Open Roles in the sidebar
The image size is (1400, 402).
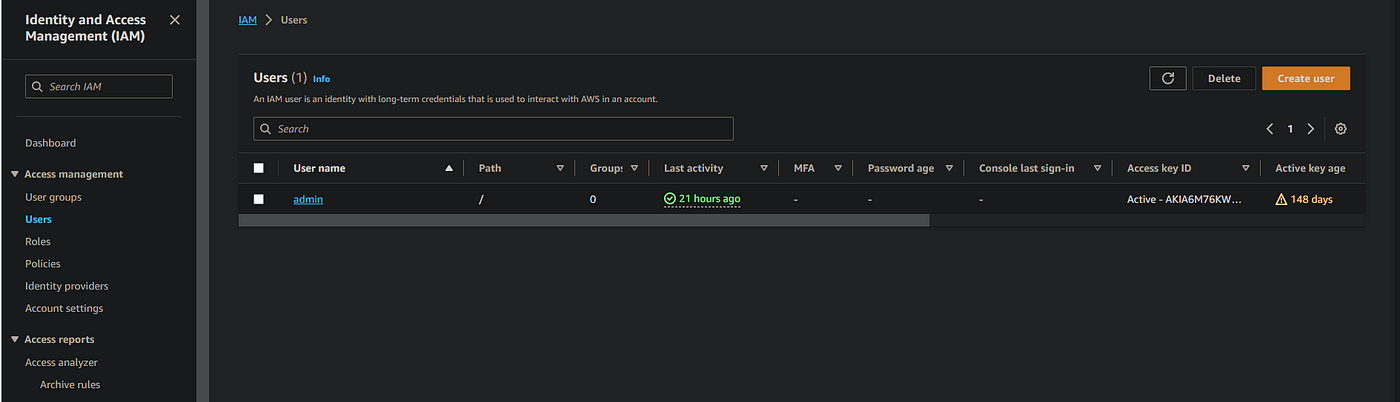[38, 241]
